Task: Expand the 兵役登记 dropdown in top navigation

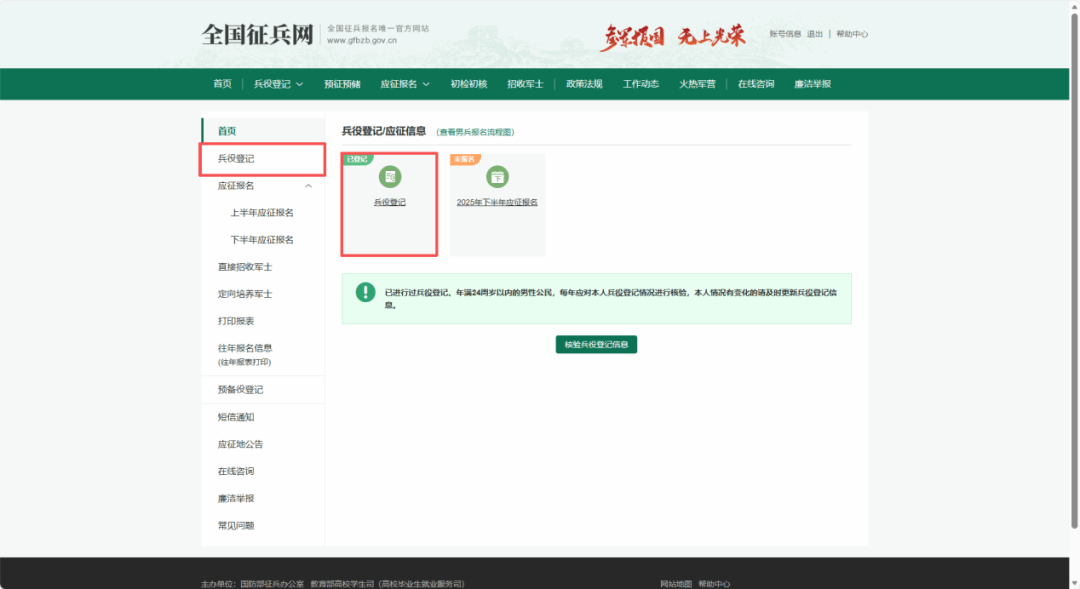Action: tap(278, 84)
